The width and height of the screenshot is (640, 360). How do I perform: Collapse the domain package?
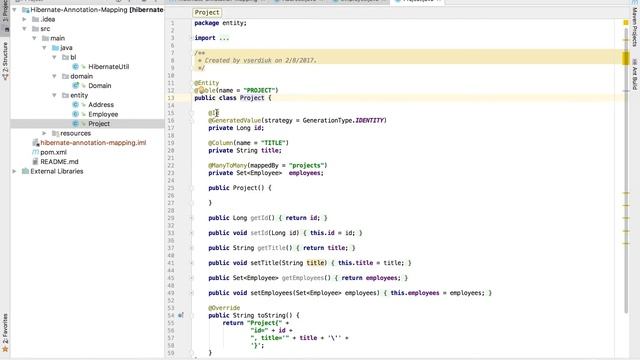coord(54,76)
